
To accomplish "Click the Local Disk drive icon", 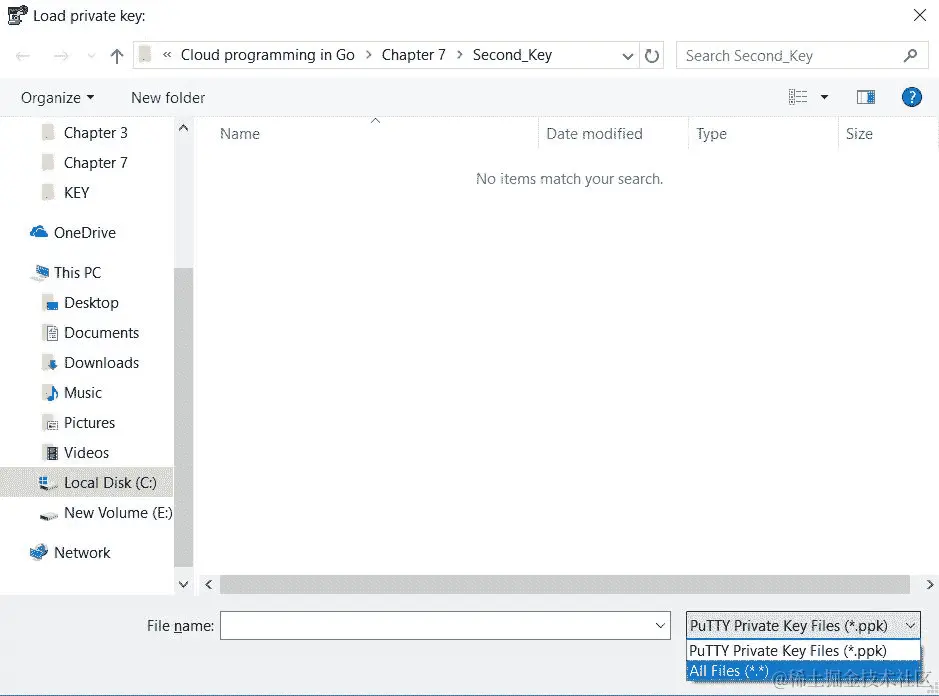I will [x=47, y=483].
